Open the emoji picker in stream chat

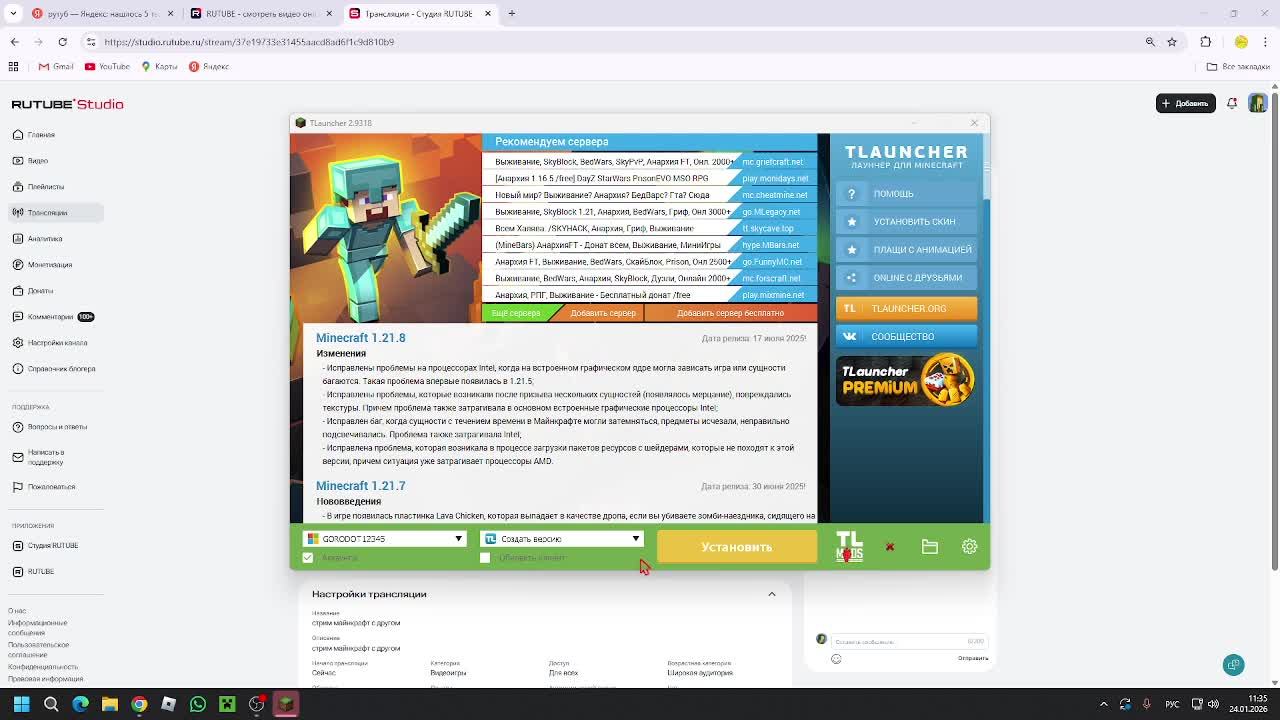836,659
